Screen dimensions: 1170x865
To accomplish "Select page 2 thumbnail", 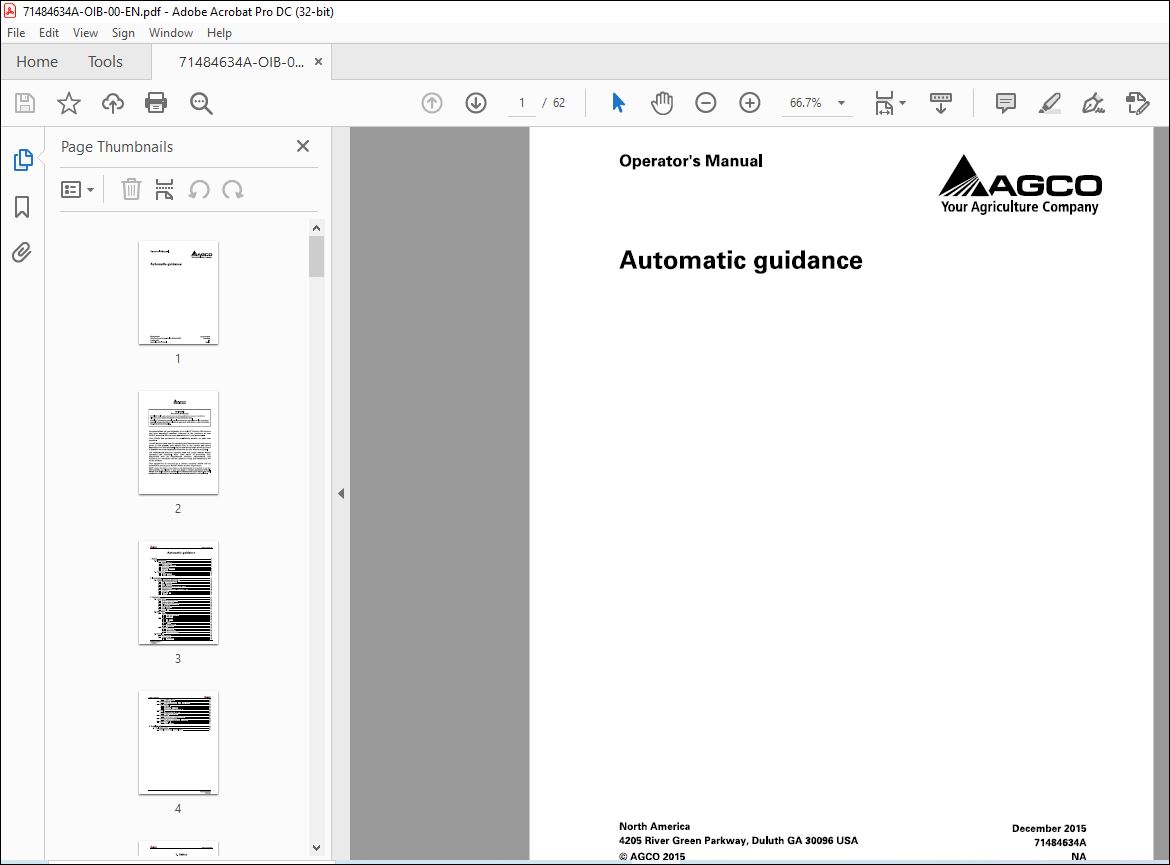I will [178, 443].
